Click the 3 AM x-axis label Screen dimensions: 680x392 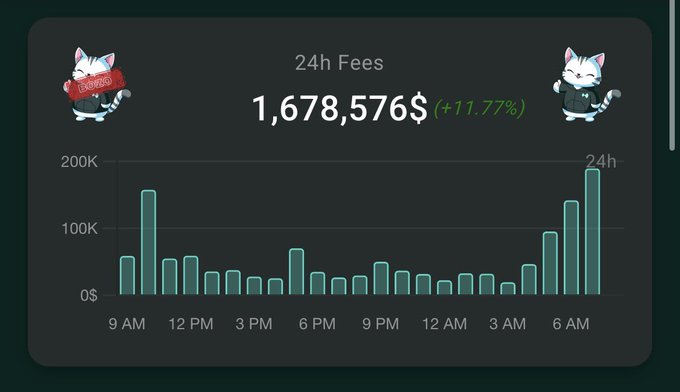pyautogui.click(x=507, y=324)
